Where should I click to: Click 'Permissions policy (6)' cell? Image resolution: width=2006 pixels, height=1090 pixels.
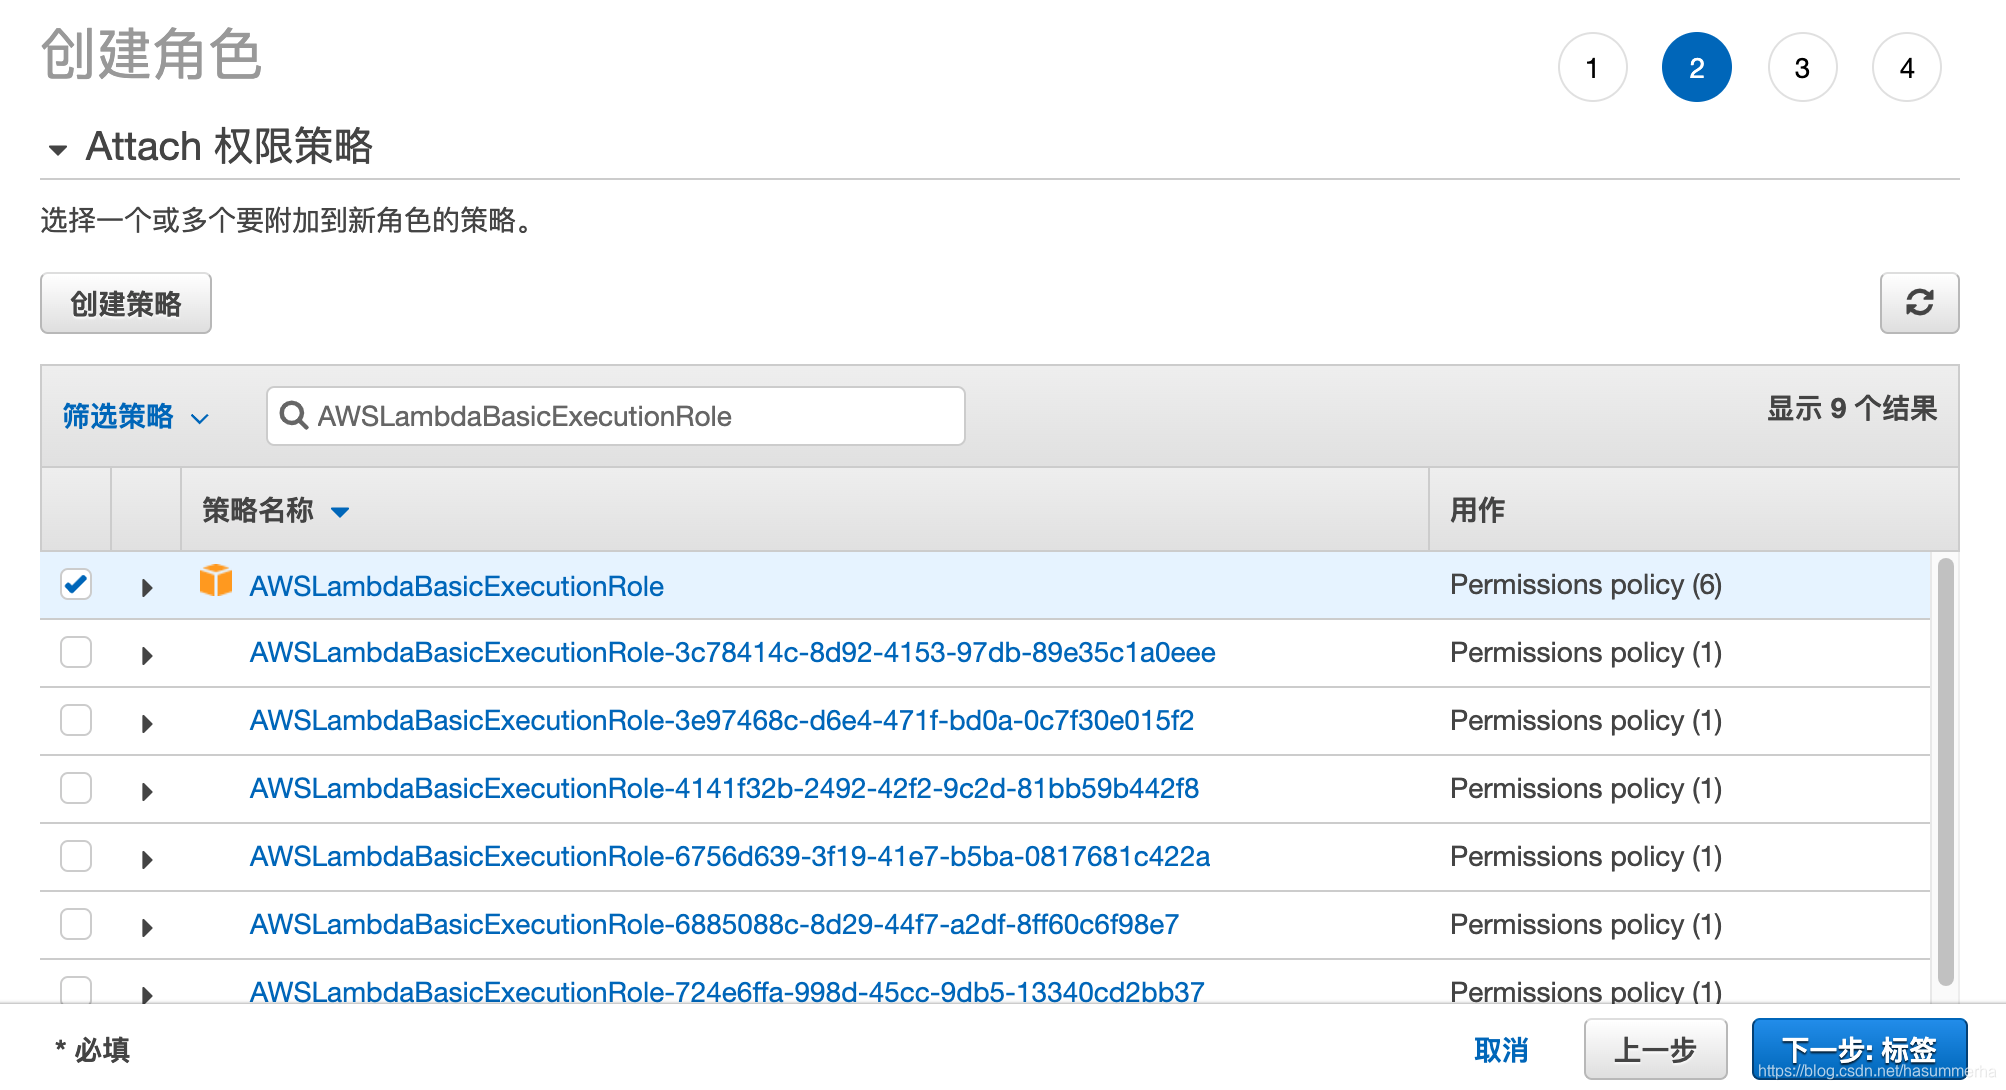1585,585
